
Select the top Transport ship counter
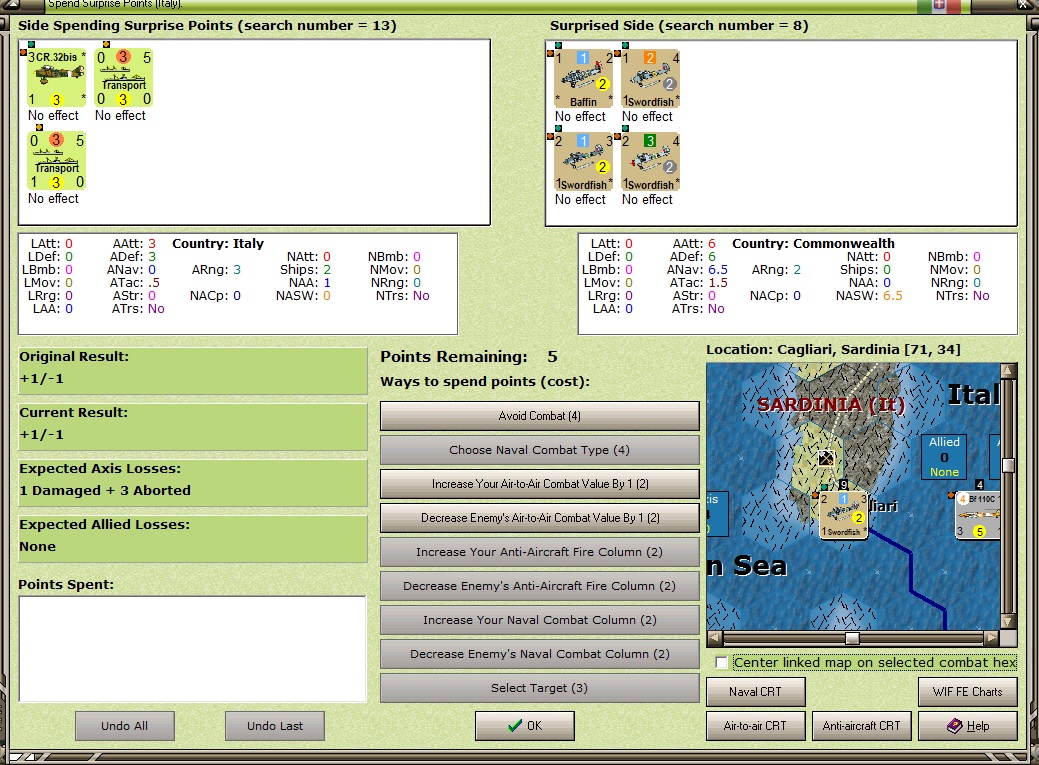click(123, 78)
